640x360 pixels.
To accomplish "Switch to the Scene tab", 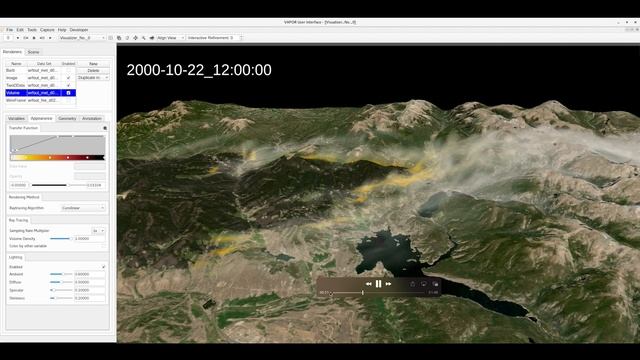I will coord(33,52).
